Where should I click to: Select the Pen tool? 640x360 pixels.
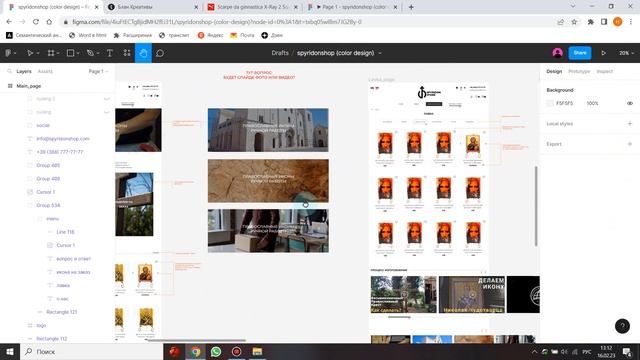(x=90, y=53)
